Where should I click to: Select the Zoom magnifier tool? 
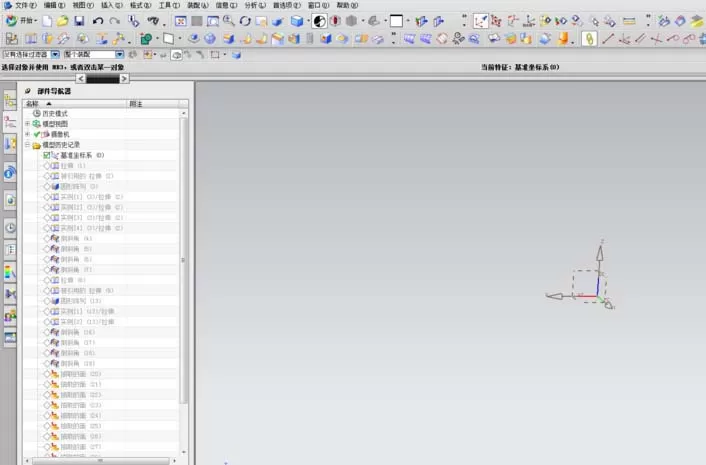coord(229,21)
